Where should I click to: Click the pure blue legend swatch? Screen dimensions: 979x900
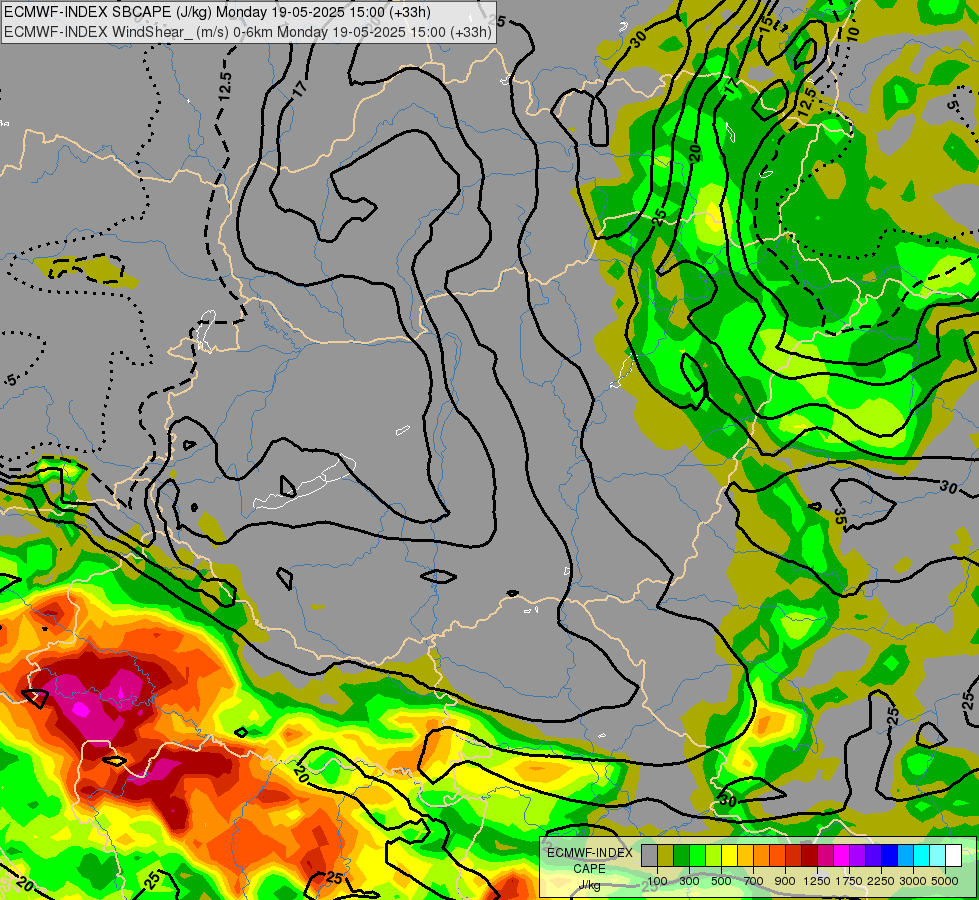click(x=890, y=856)
